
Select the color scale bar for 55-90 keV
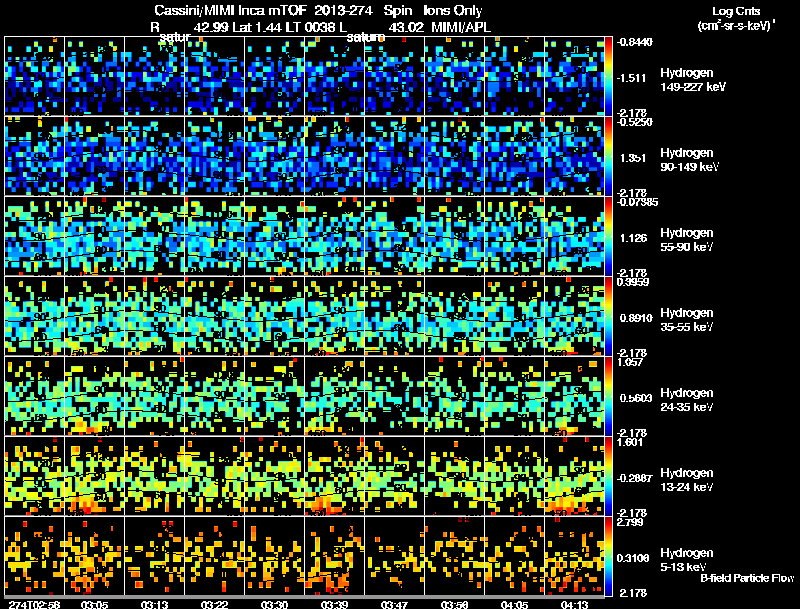click(608, 236)
